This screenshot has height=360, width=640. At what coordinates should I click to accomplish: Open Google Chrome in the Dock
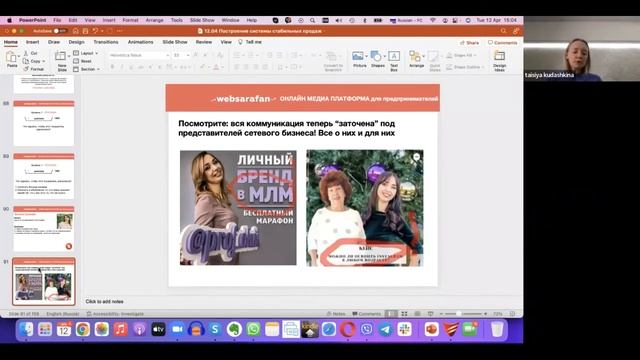(x=82, y=329)
